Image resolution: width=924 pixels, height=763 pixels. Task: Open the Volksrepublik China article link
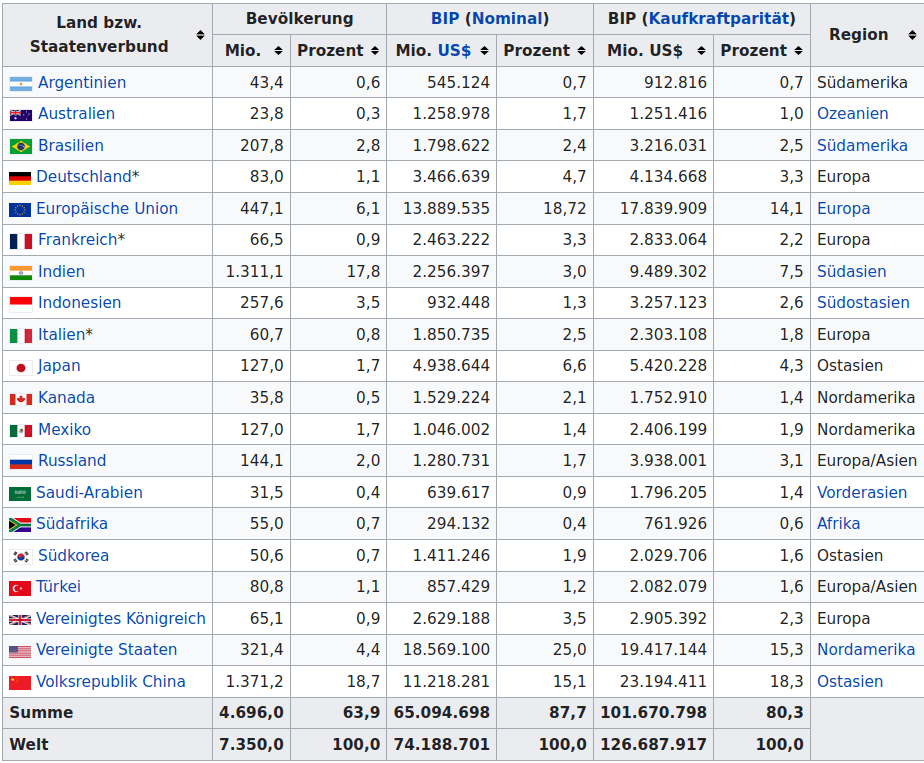point(110,682)
